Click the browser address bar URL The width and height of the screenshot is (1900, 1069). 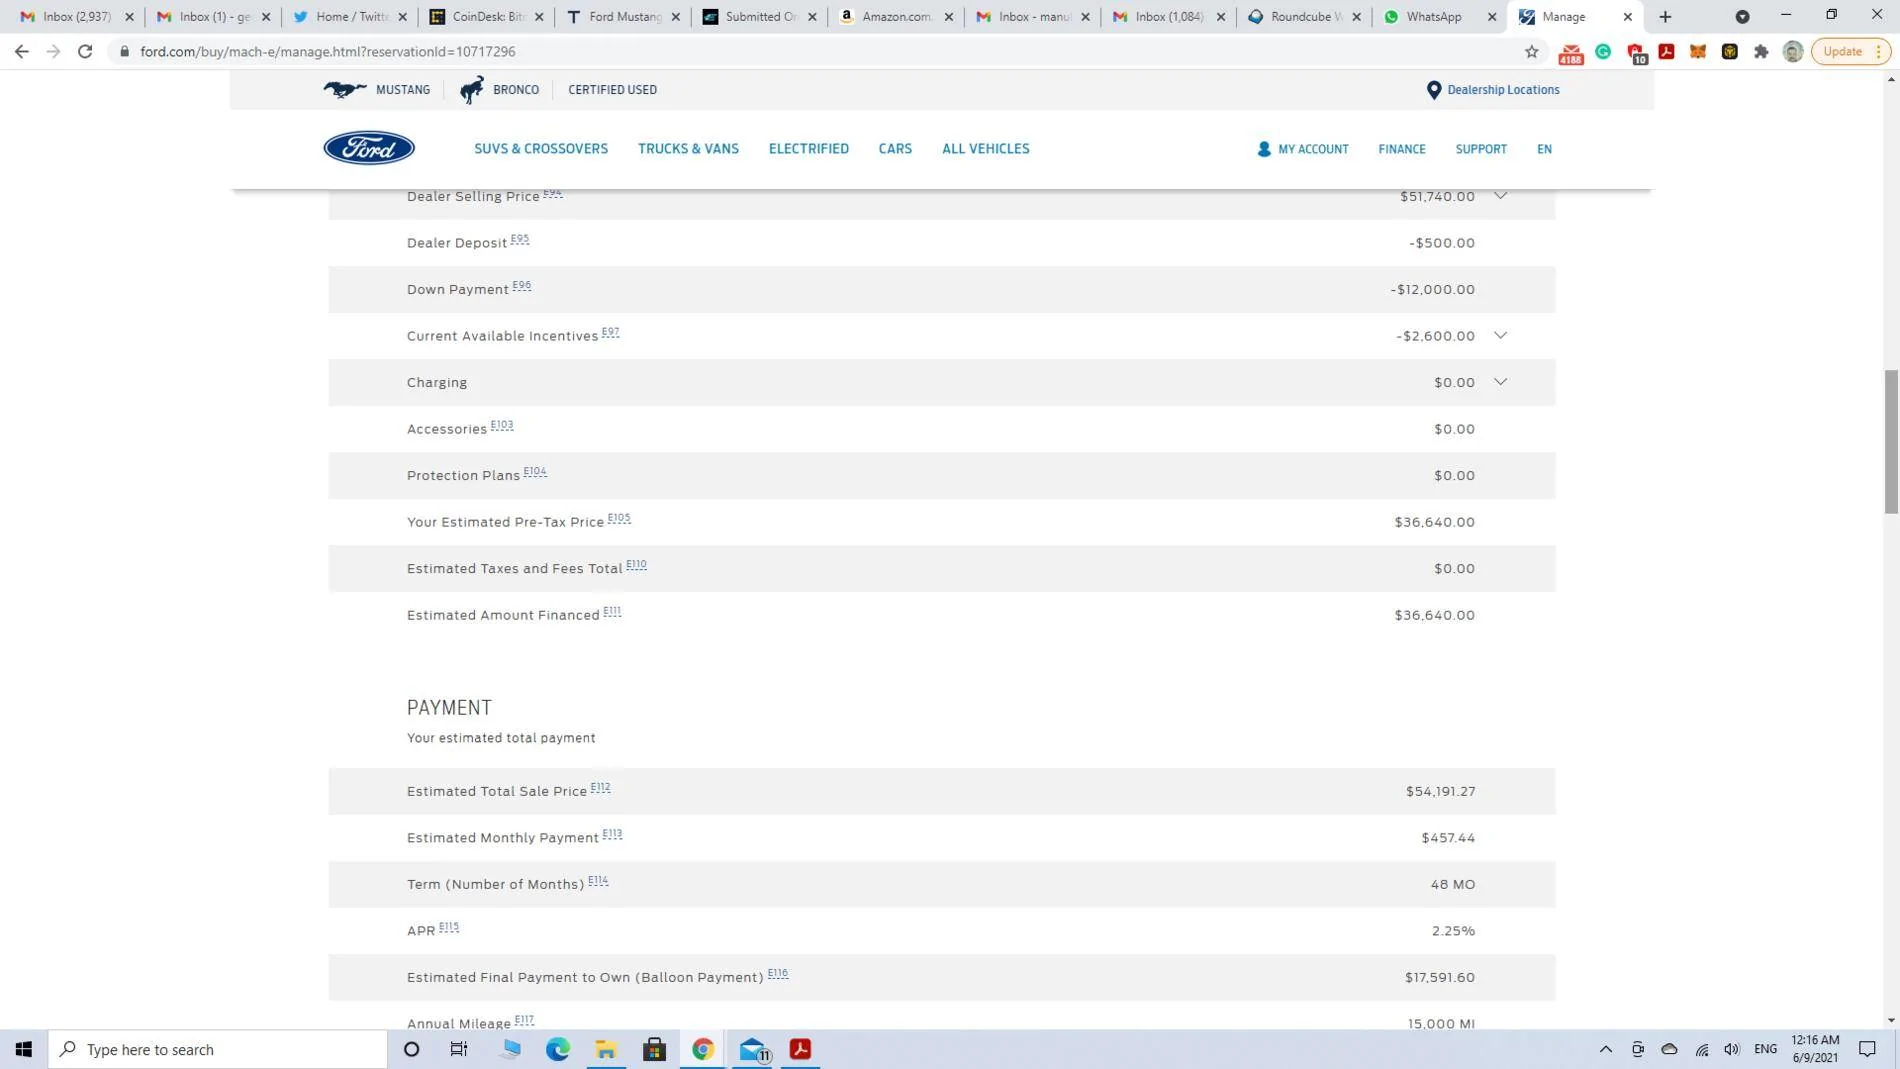327,51
